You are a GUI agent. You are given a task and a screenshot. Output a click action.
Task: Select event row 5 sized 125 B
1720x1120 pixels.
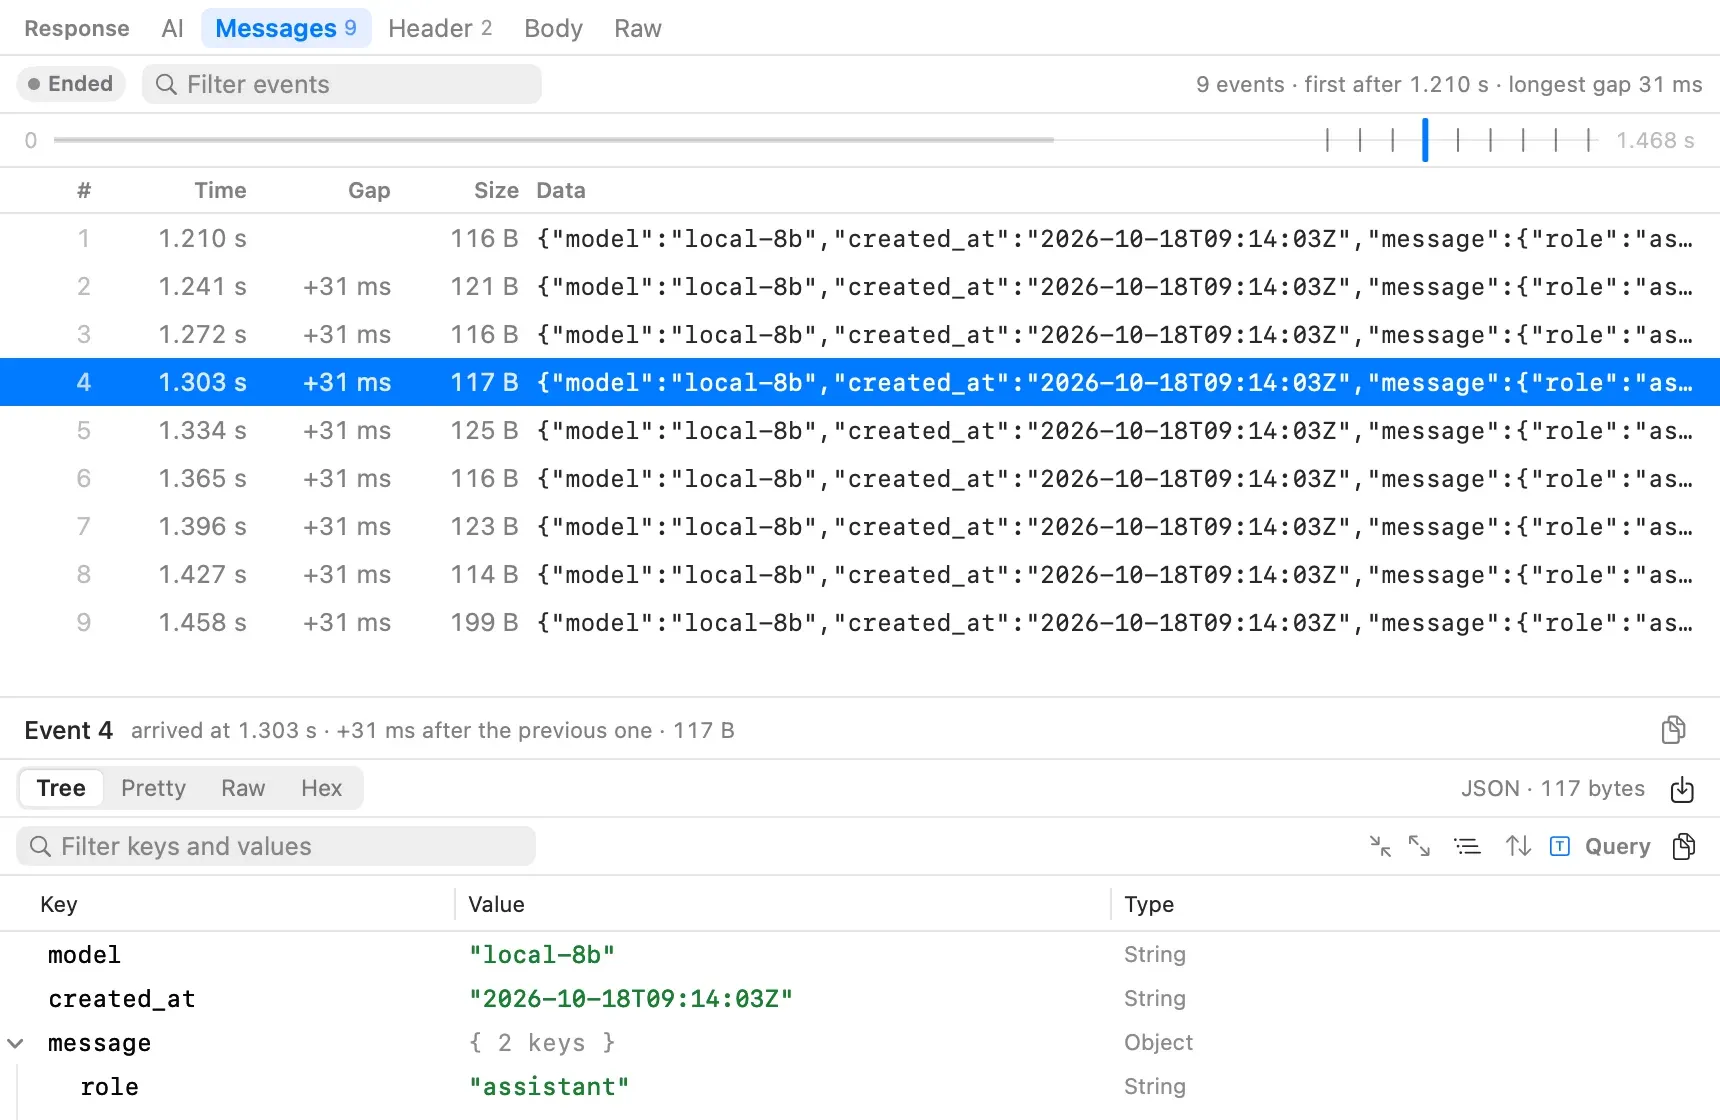(x=860, y=430)
